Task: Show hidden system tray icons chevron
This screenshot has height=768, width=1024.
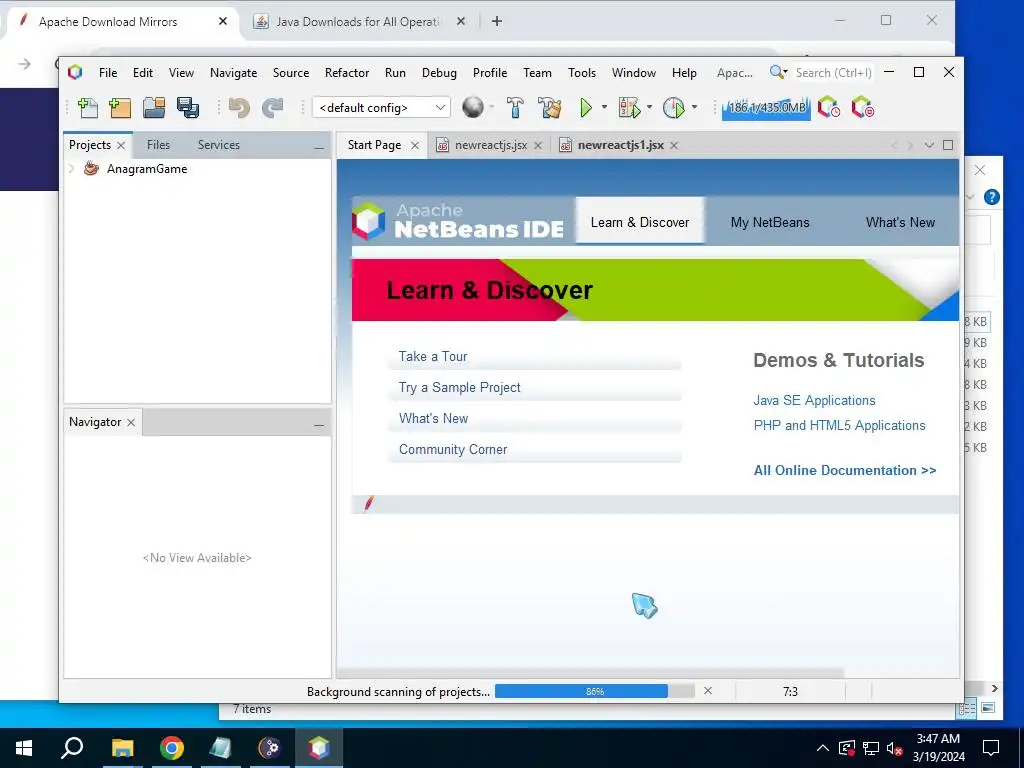Action: point(823,748)
